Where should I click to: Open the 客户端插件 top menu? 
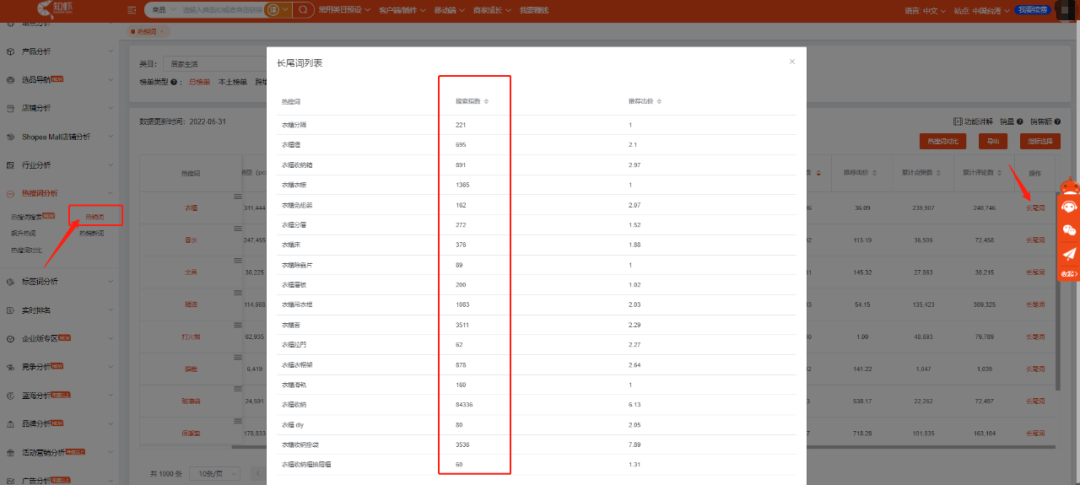point(402,10)
